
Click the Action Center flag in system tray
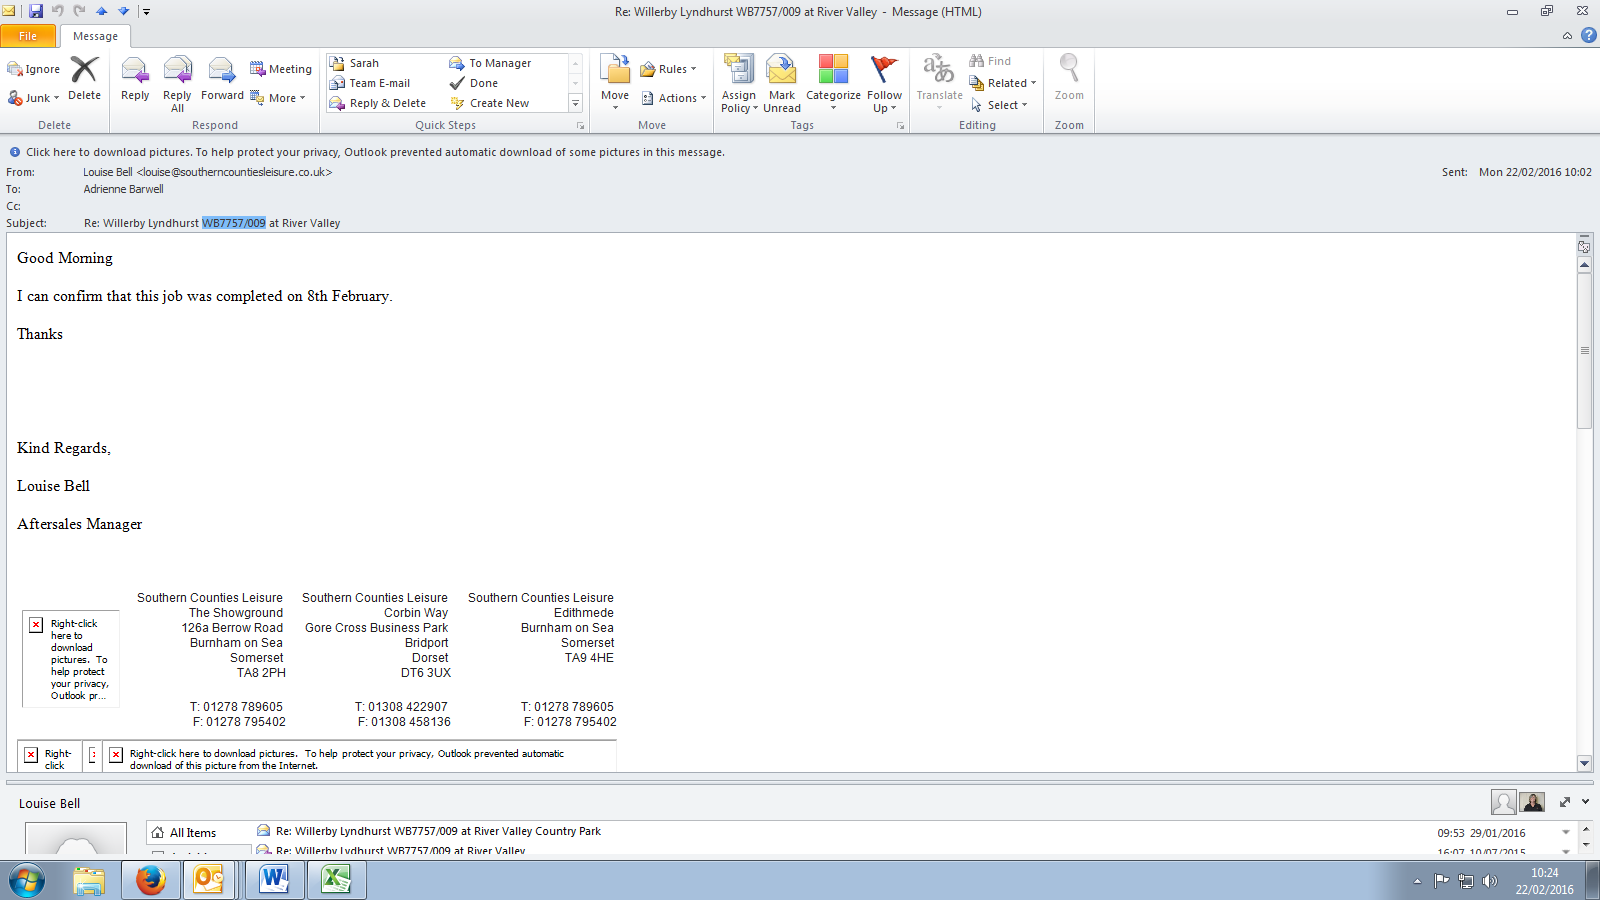pos(1441,881)
